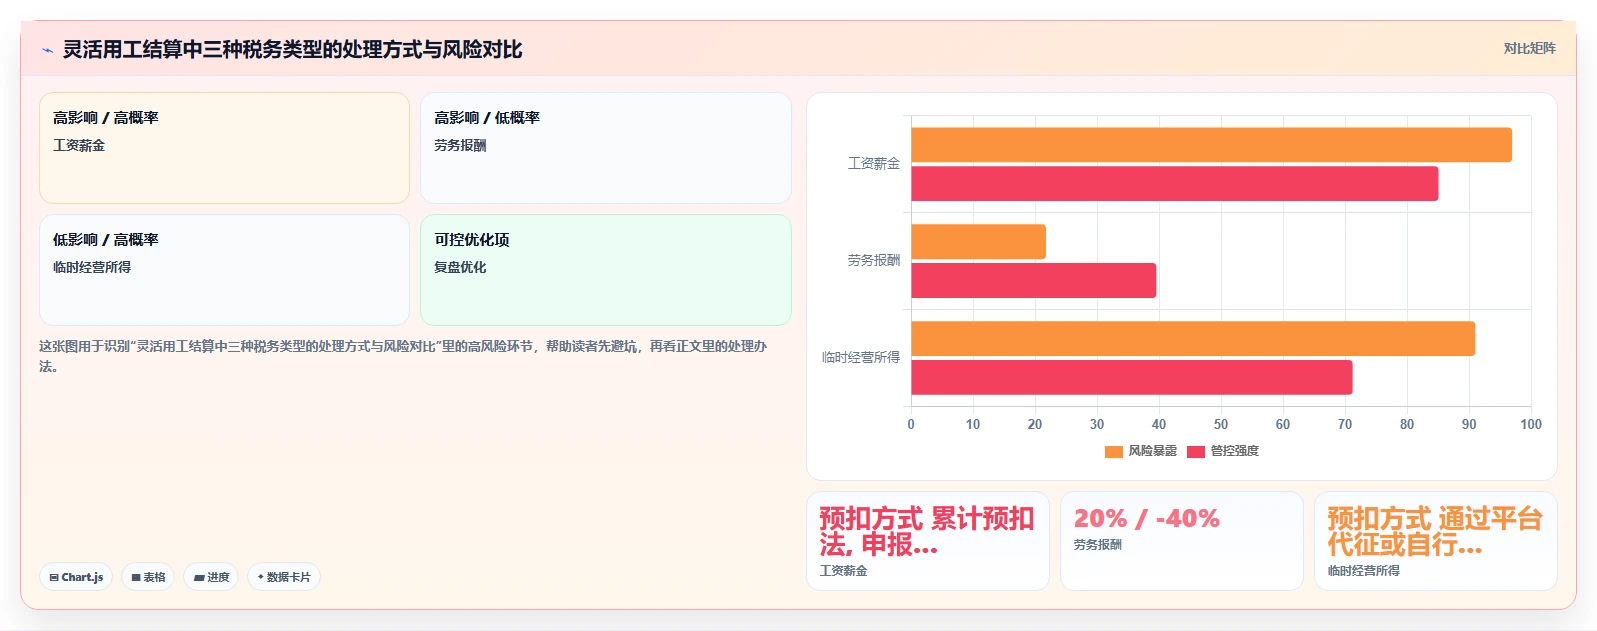The image size is (1597, 631).
Task: Click the red 劳务报酬 管控强度 bar
Action: 1033,281
